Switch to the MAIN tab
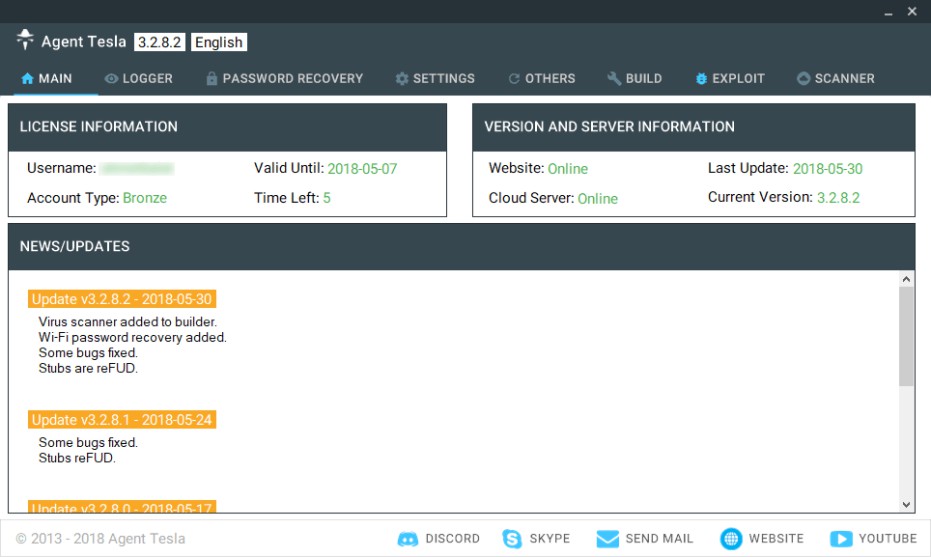Screen dimensions: 931x557 46,78
